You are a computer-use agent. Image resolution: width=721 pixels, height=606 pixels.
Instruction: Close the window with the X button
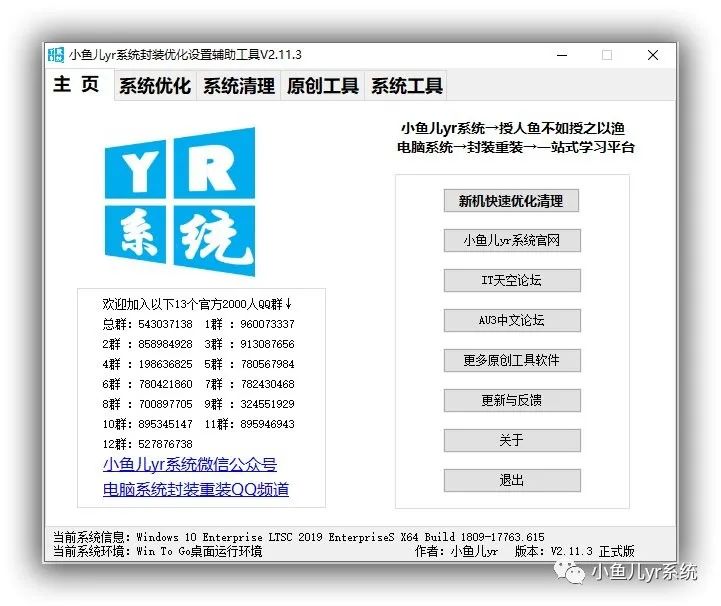[652, 55]
